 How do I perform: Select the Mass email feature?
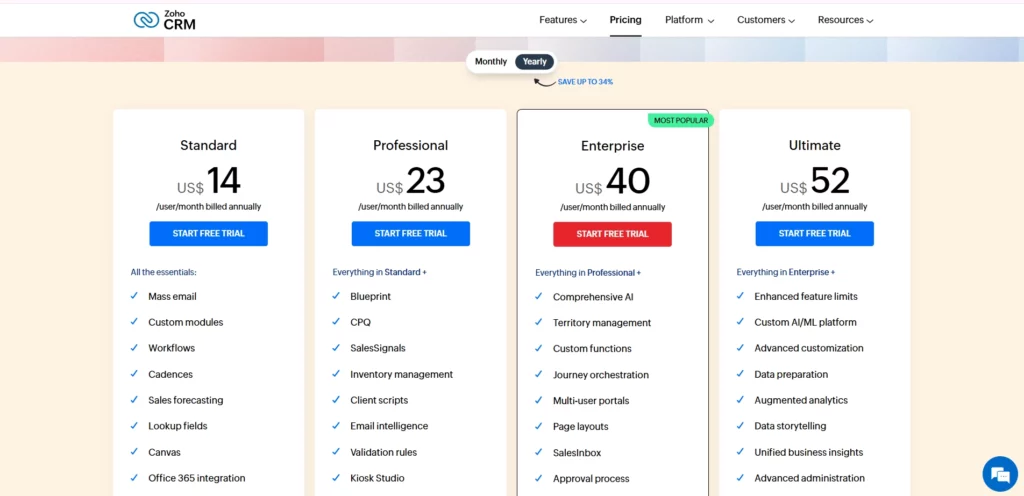click(x=172, y=296)
